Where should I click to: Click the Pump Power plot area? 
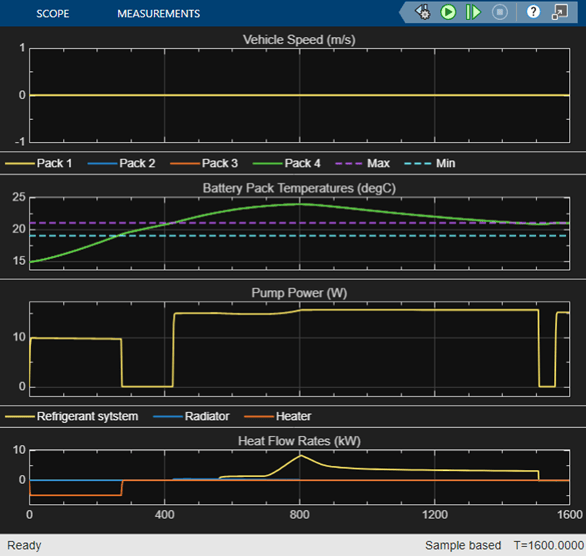pos(299,349)
